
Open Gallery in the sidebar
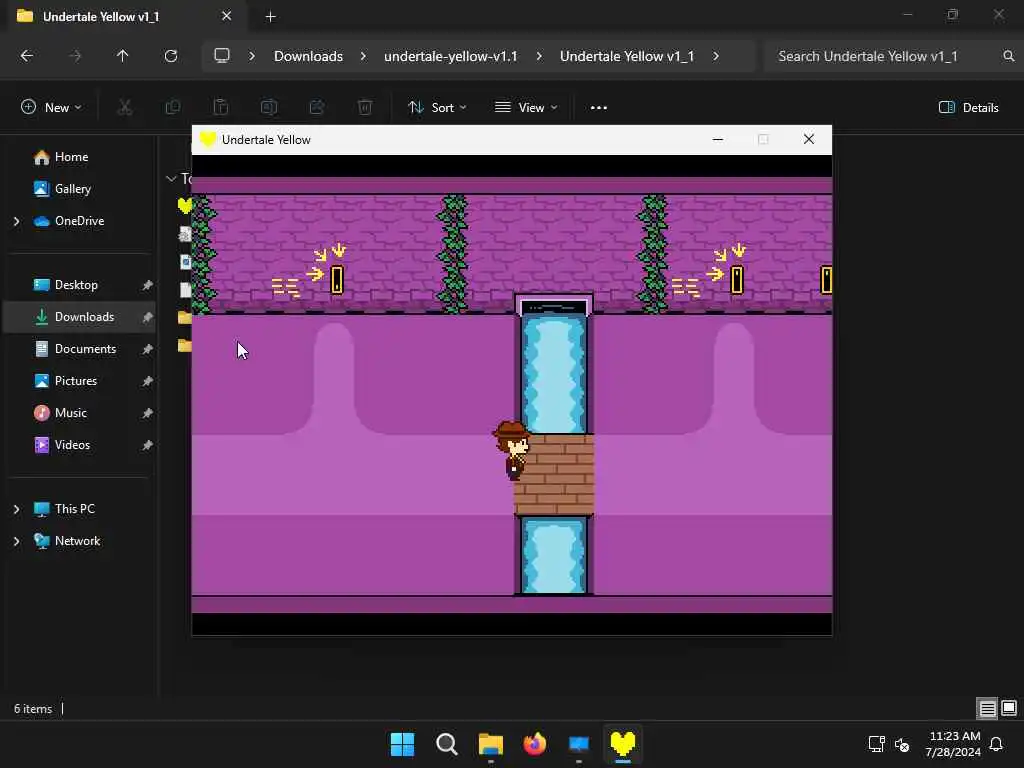(x=72, y=189)
